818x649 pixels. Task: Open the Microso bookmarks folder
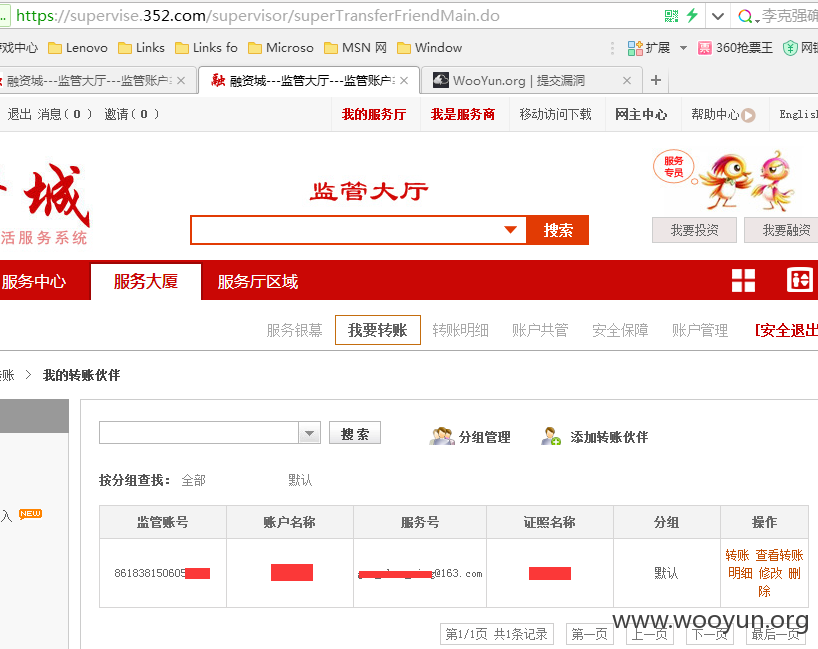(281, 48)
